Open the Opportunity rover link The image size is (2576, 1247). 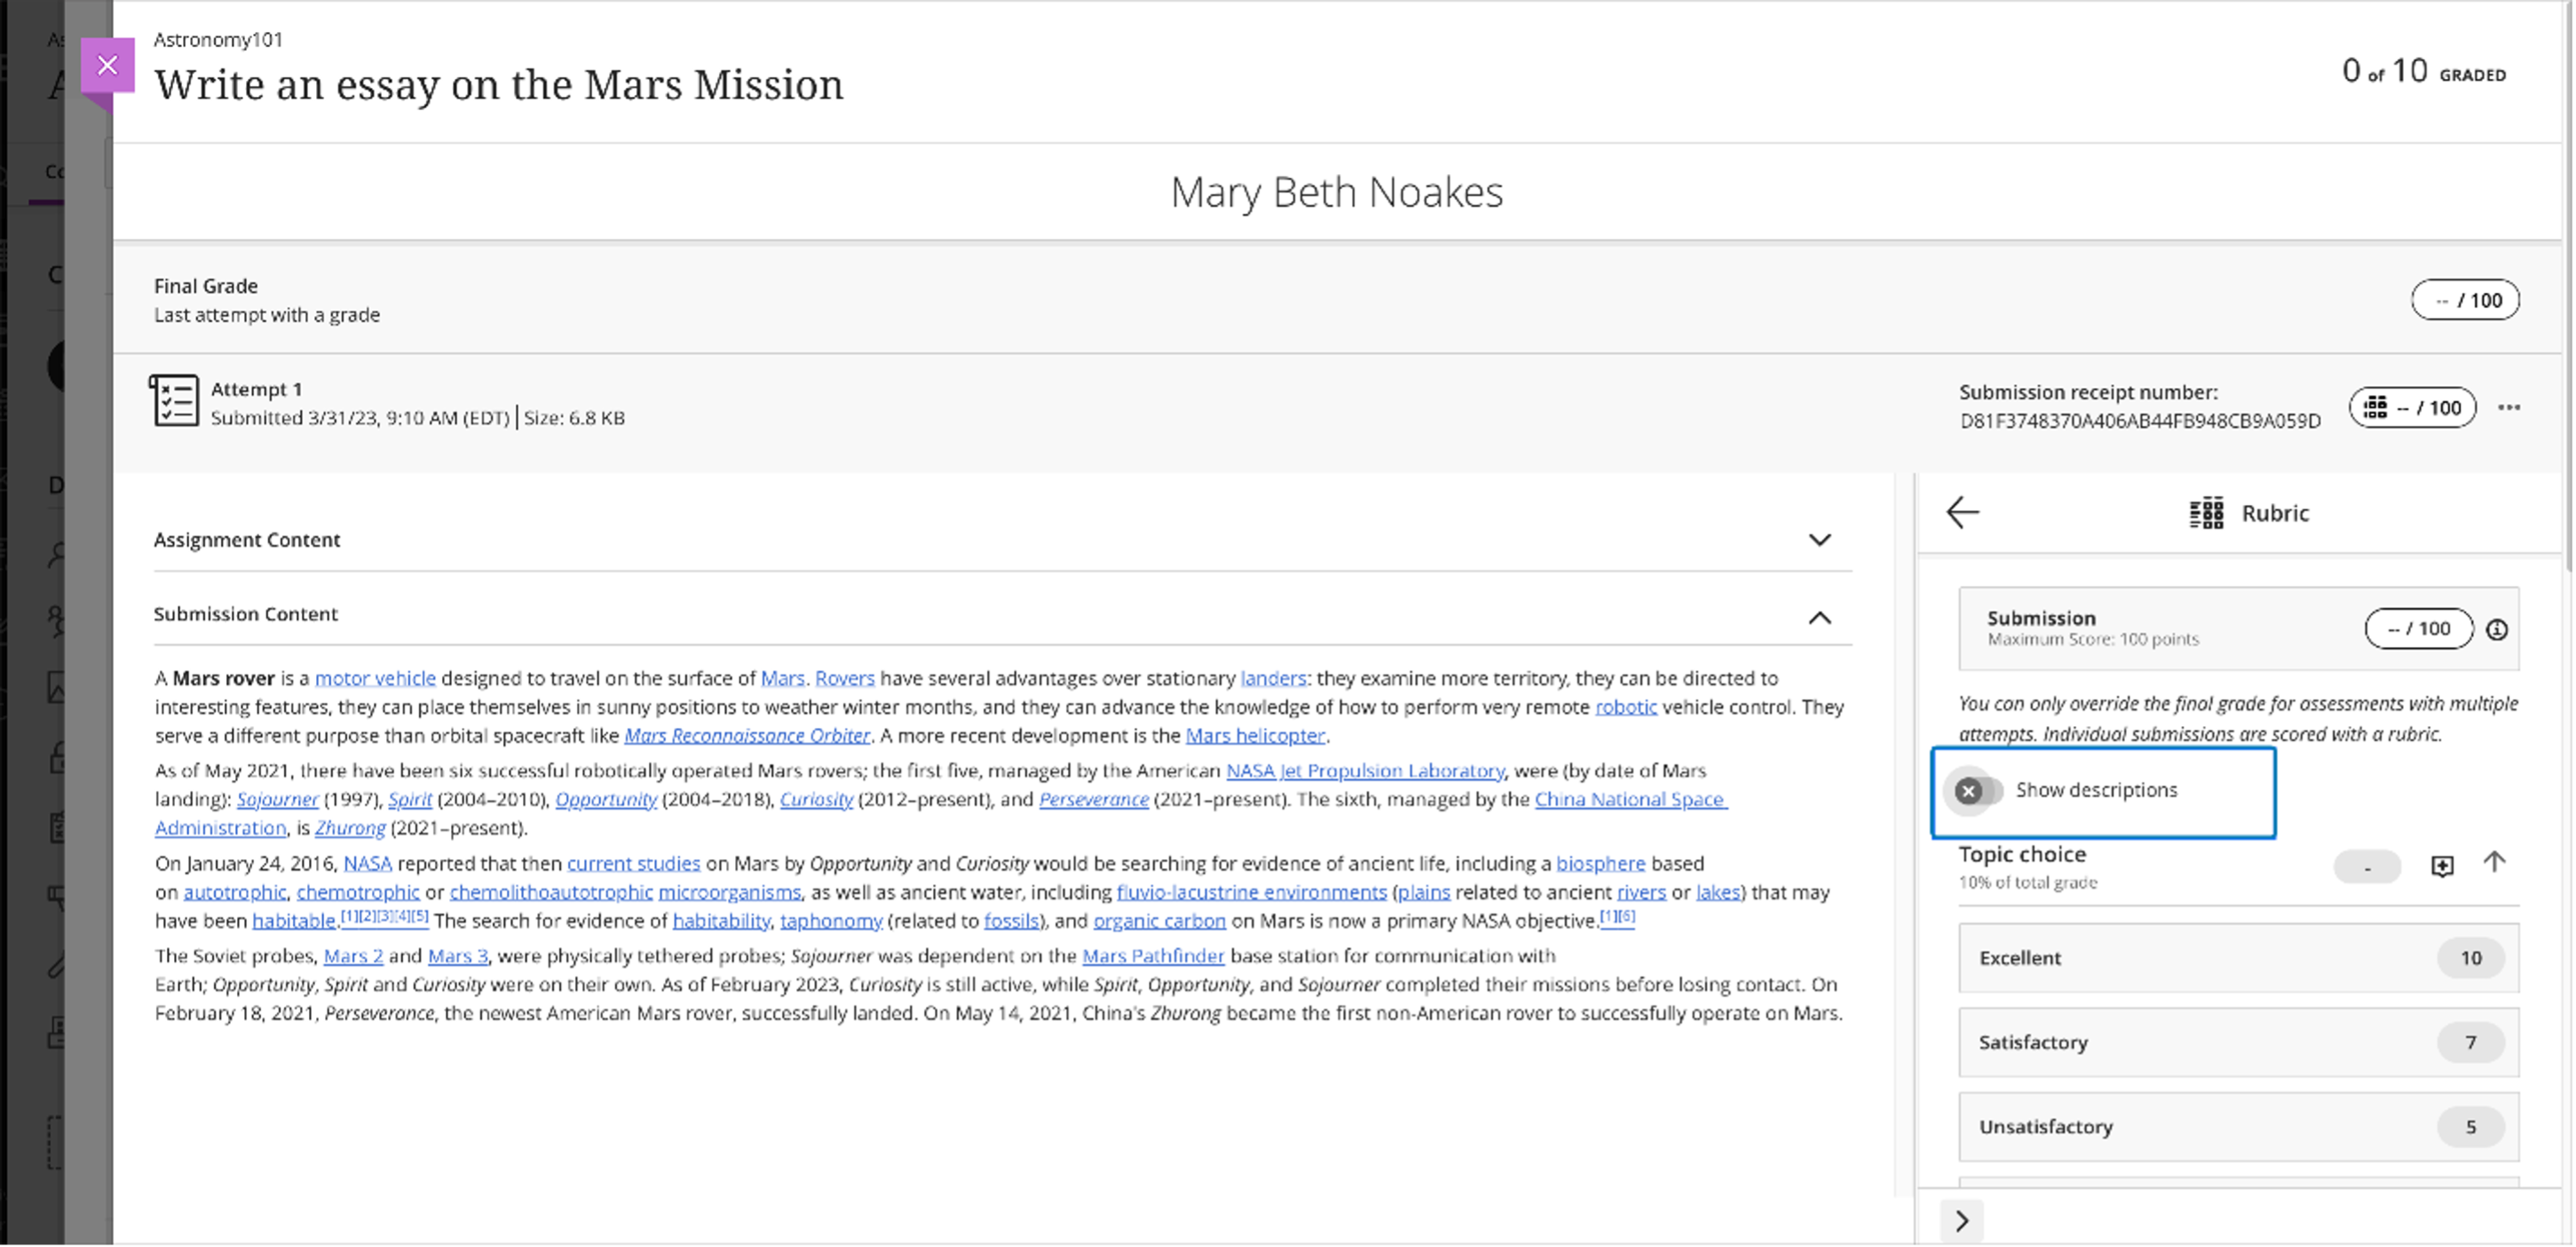point(606,799)
